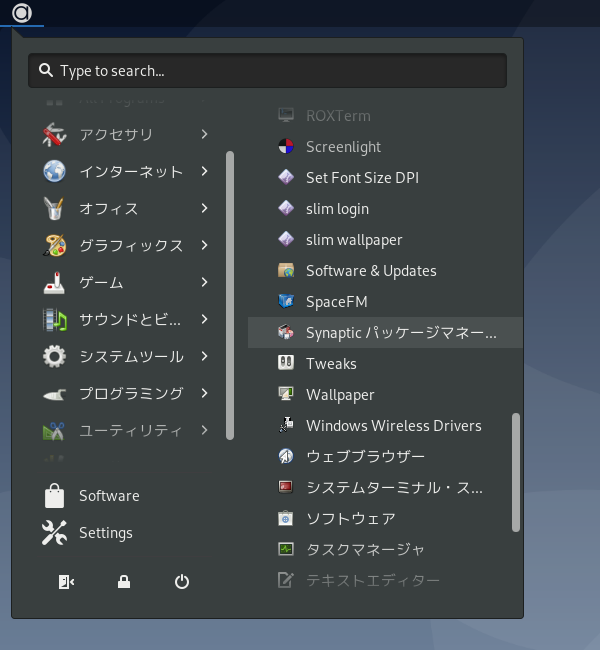
Task: Click the タスクマネージャ label
Action: point(365,550)
